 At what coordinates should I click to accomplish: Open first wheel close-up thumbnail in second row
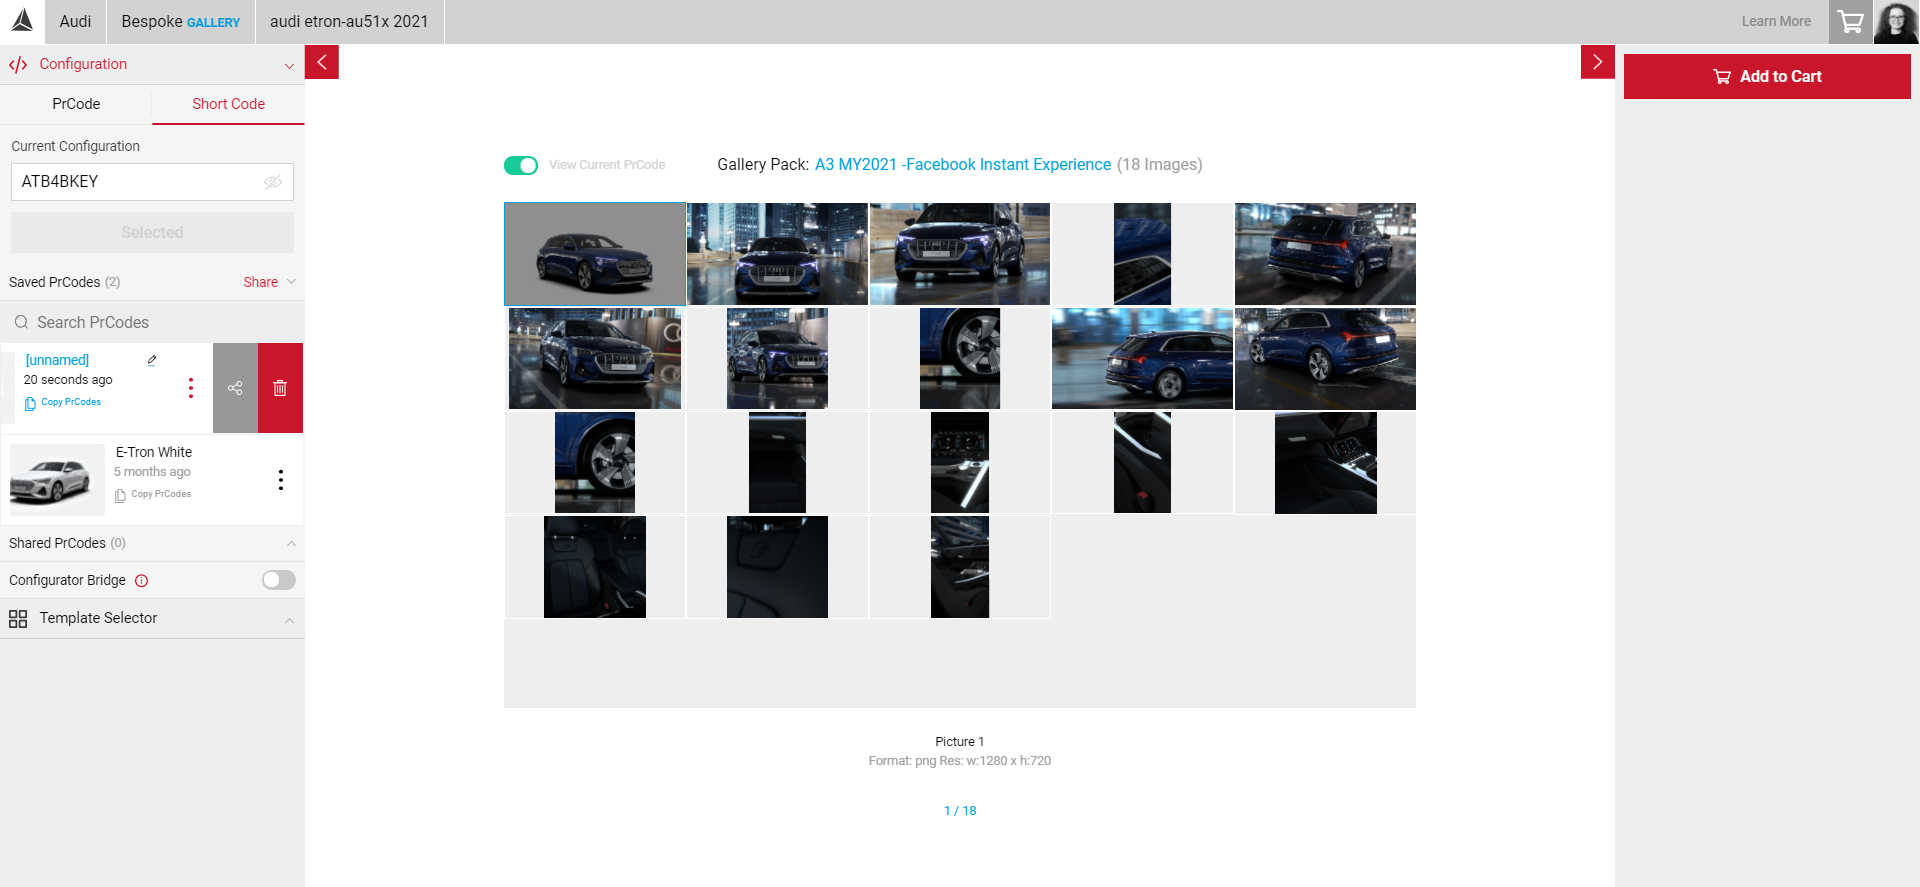tap(960, 358)
